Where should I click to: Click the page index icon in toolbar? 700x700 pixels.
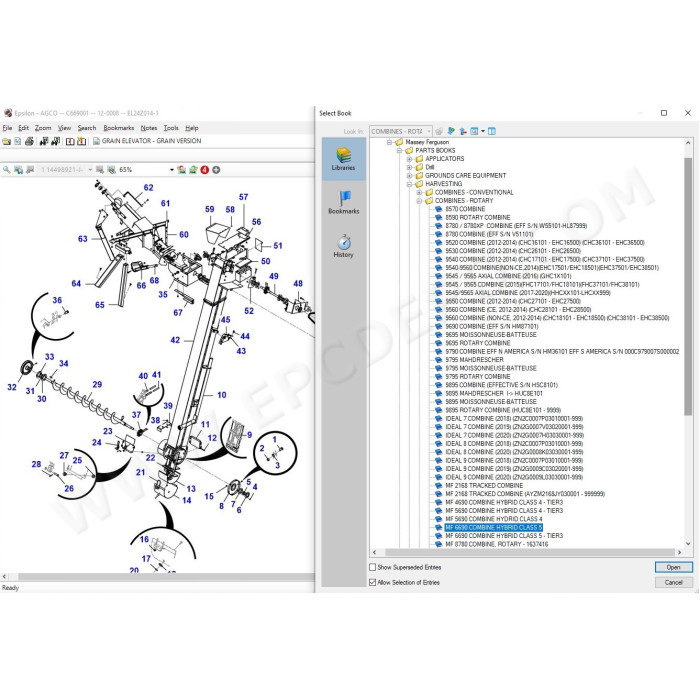(x=17, y=142)
